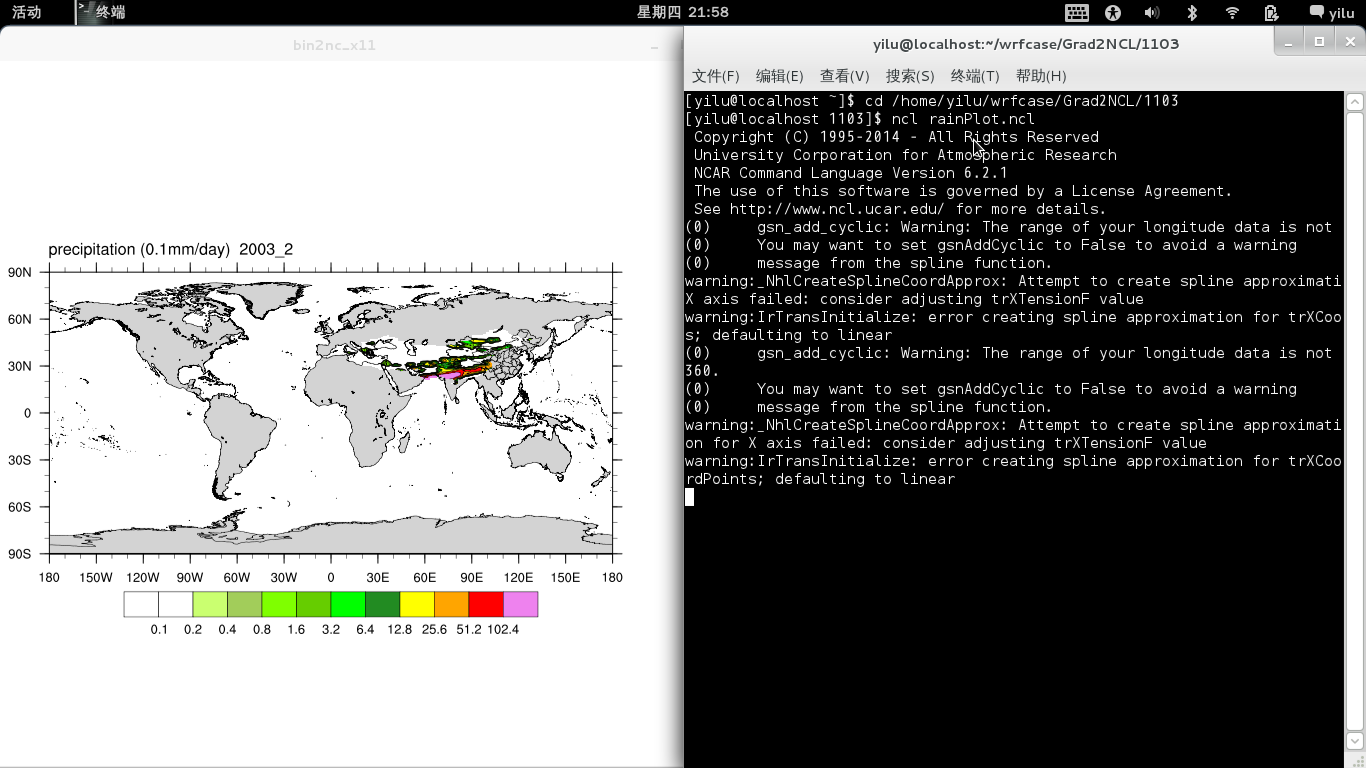
Task: Open the accessibility menu icon
Action: 1113,12
